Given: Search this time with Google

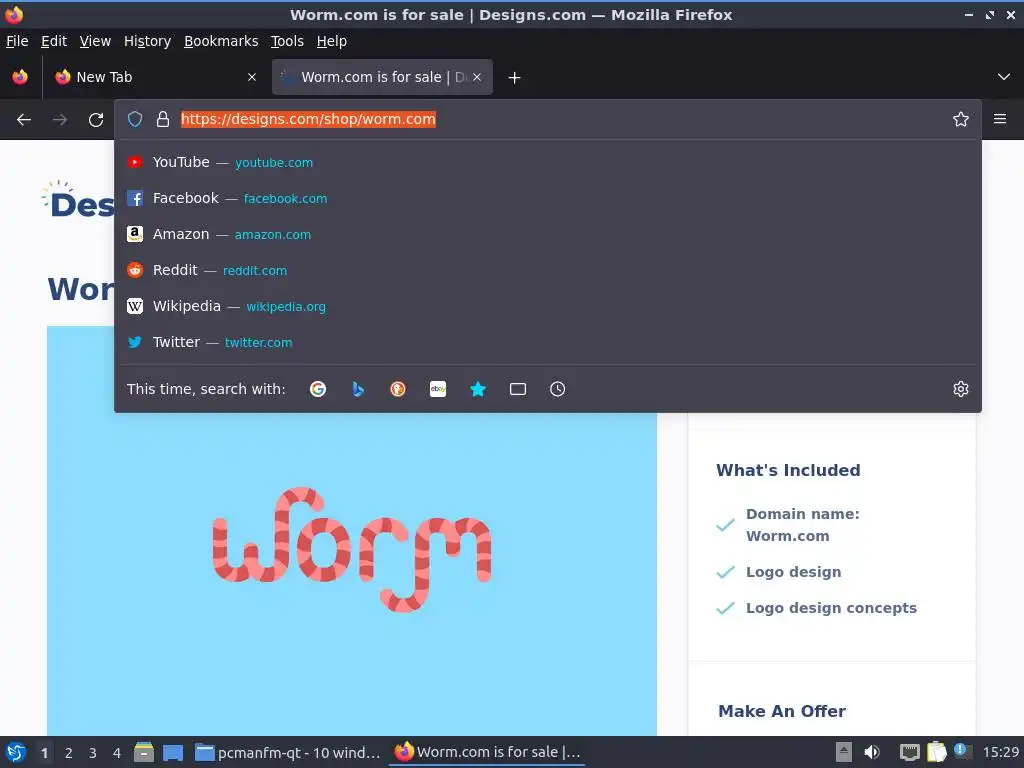Looking at the screenshot, I should [318, 389].
